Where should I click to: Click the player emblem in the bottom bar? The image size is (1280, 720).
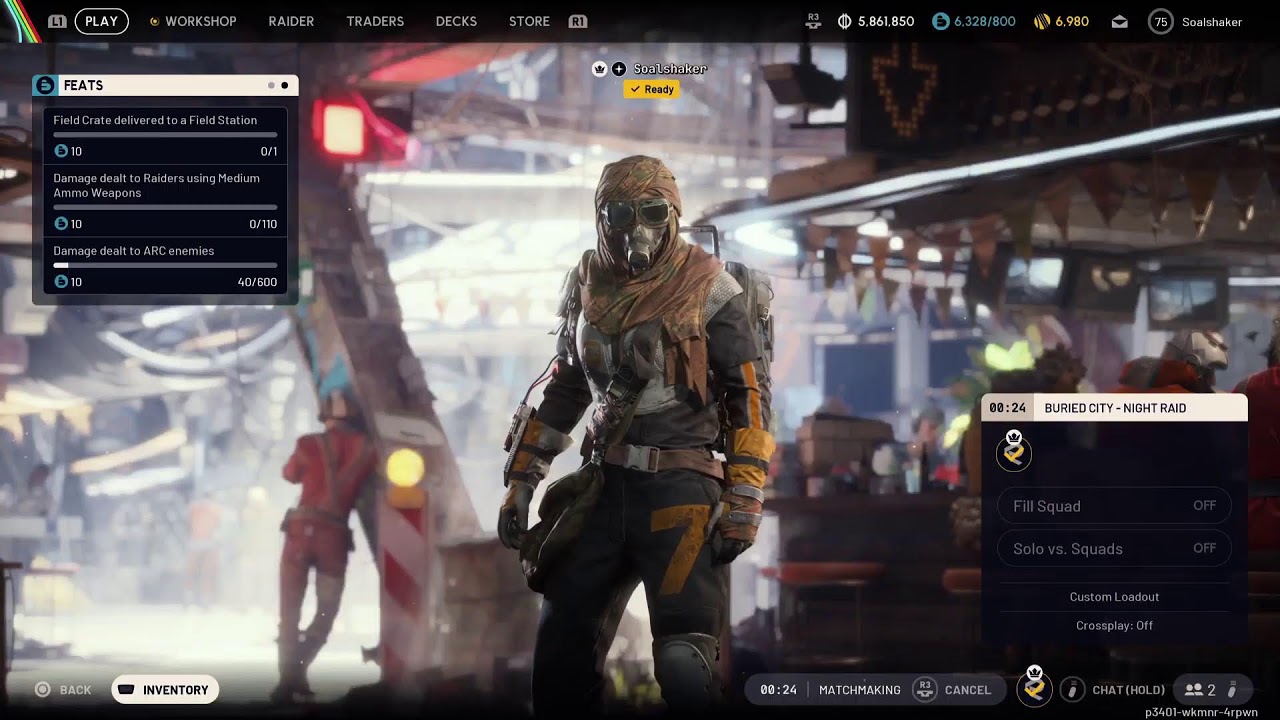(1035, 688)
